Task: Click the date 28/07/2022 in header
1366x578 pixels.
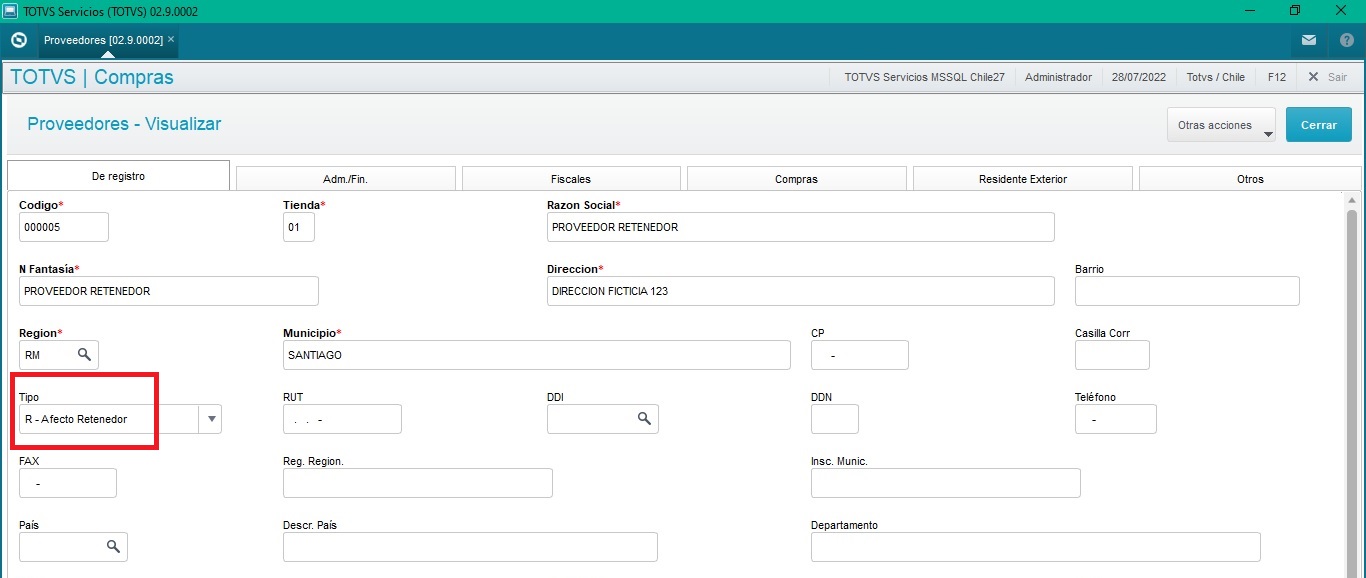Action: [1138, 77]
